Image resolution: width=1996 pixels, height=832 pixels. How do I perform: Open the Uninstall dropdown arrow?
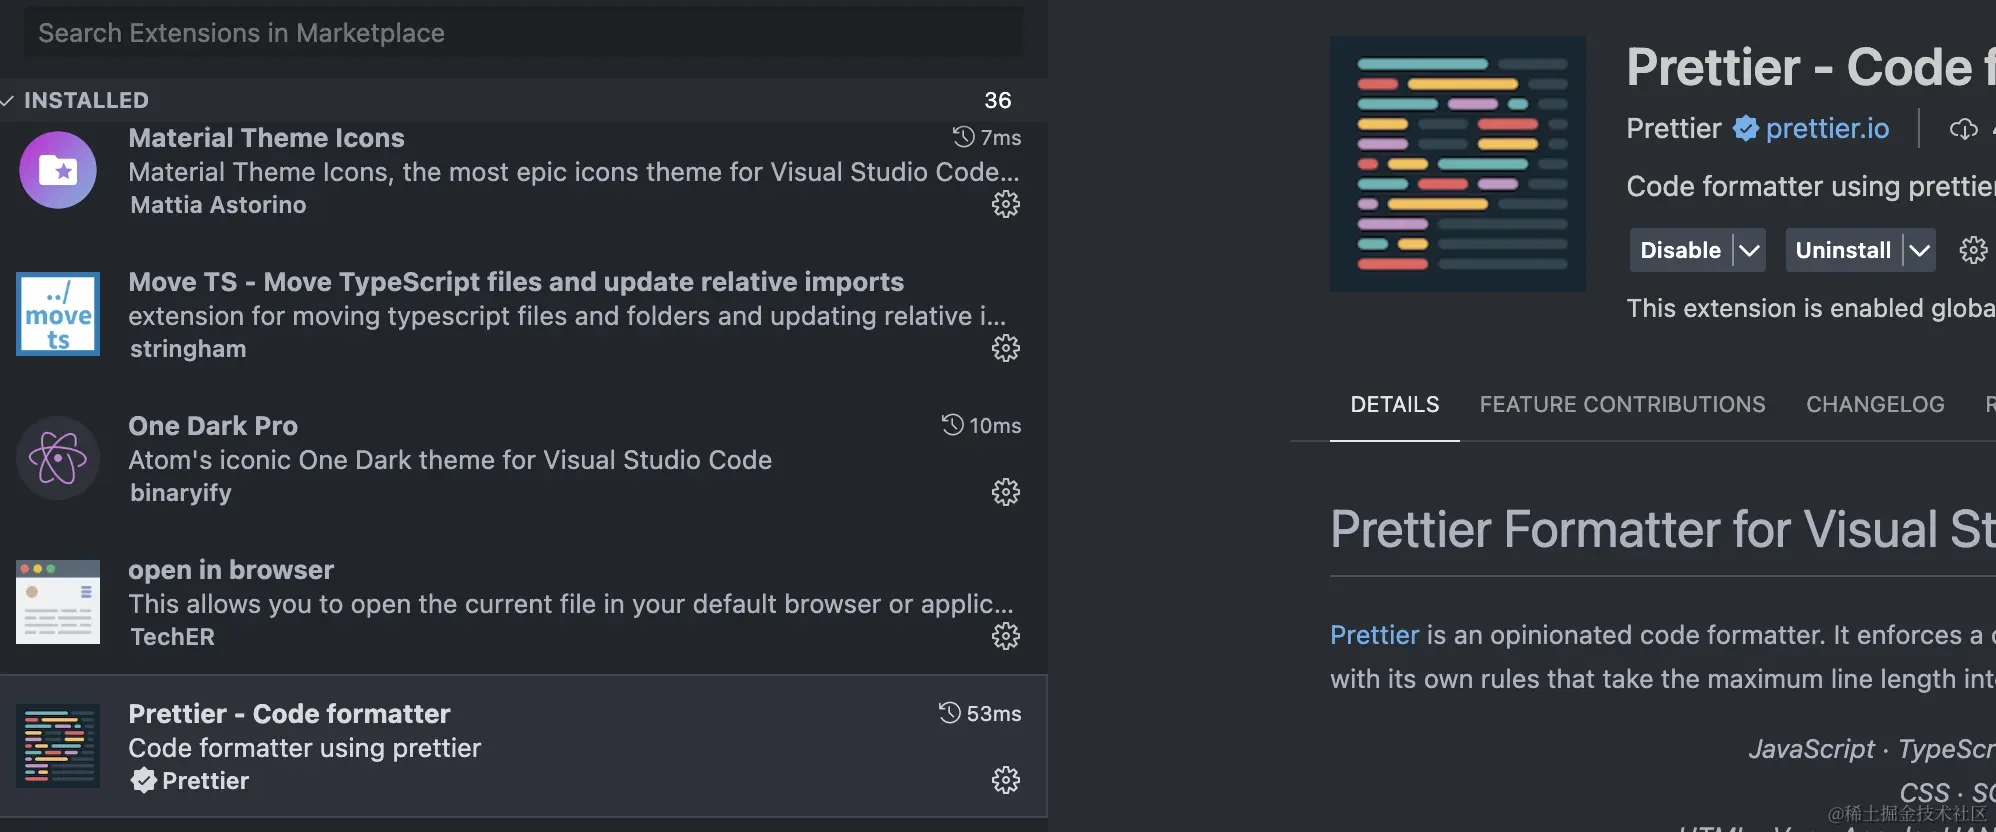pos(1918,250)
